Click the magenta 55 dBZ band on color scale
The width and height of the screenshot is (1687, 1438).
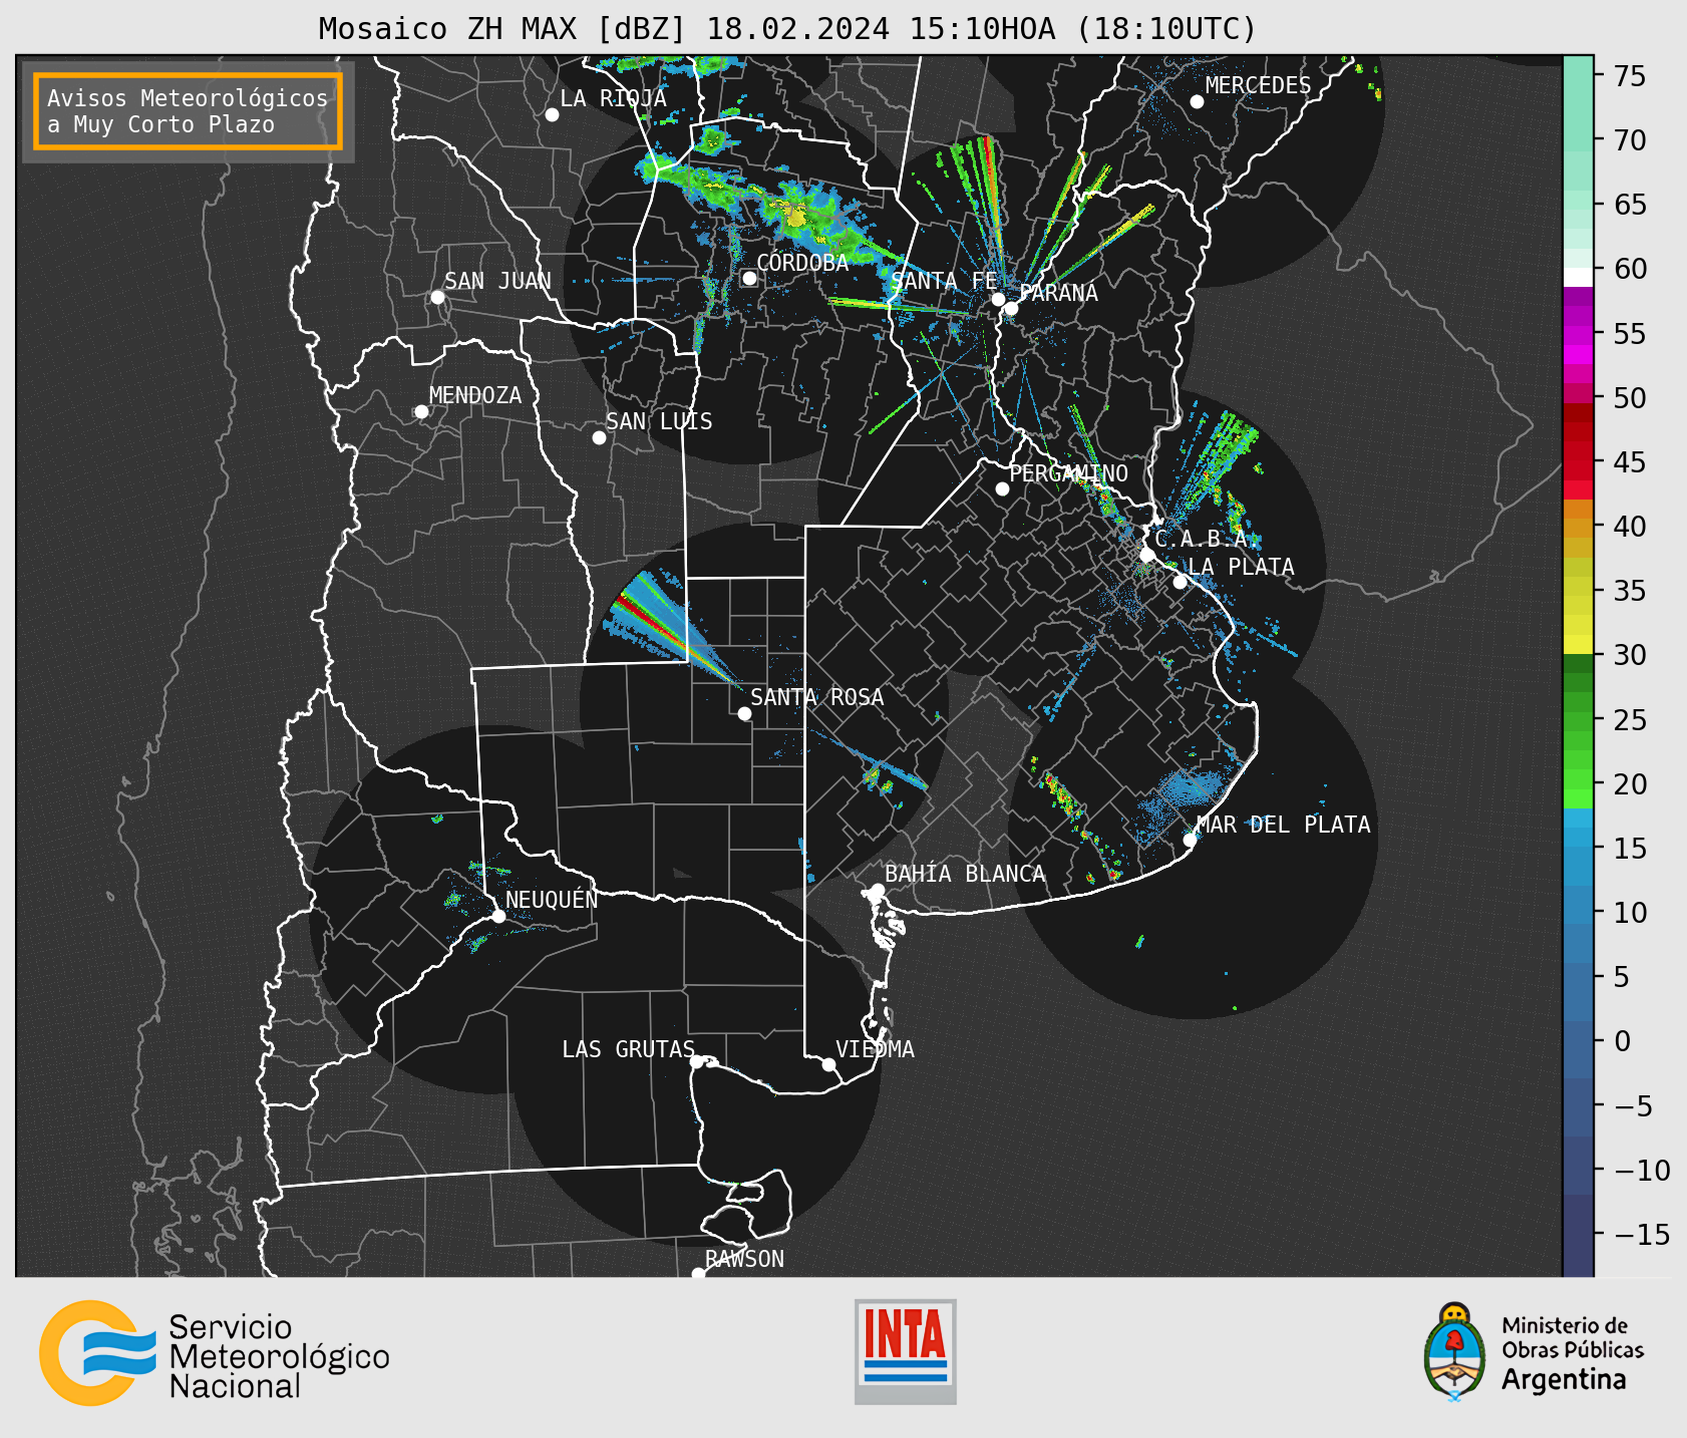pyautogui.click(x=1578, y=334)
